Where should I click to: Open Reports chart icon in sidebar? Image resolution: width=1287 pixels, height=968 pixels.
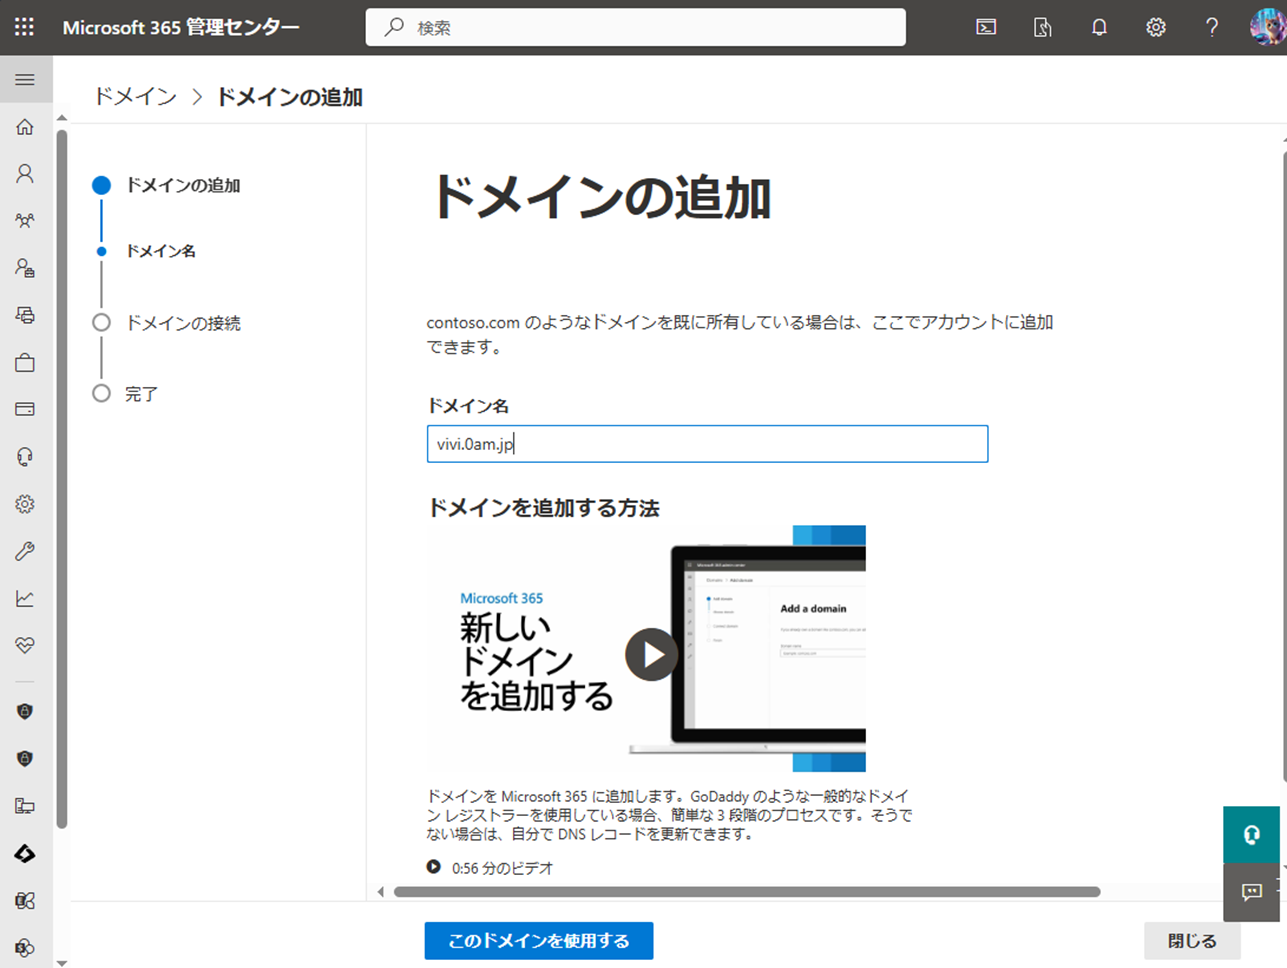pyautogui.click(x=25, y=598)
